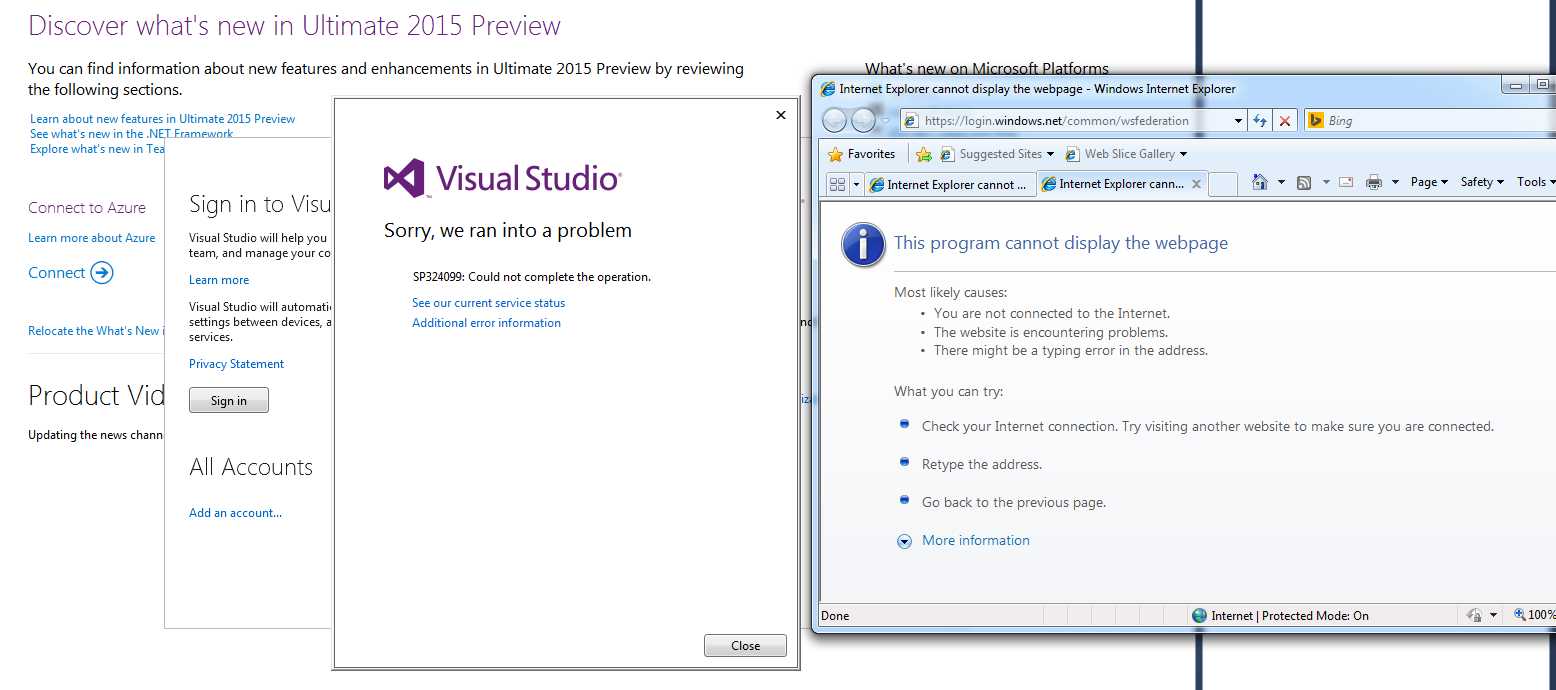The width and height of the screenshot is (1556, 690).
Task: Expand the address bar history dropdown
Action: 1238,121
